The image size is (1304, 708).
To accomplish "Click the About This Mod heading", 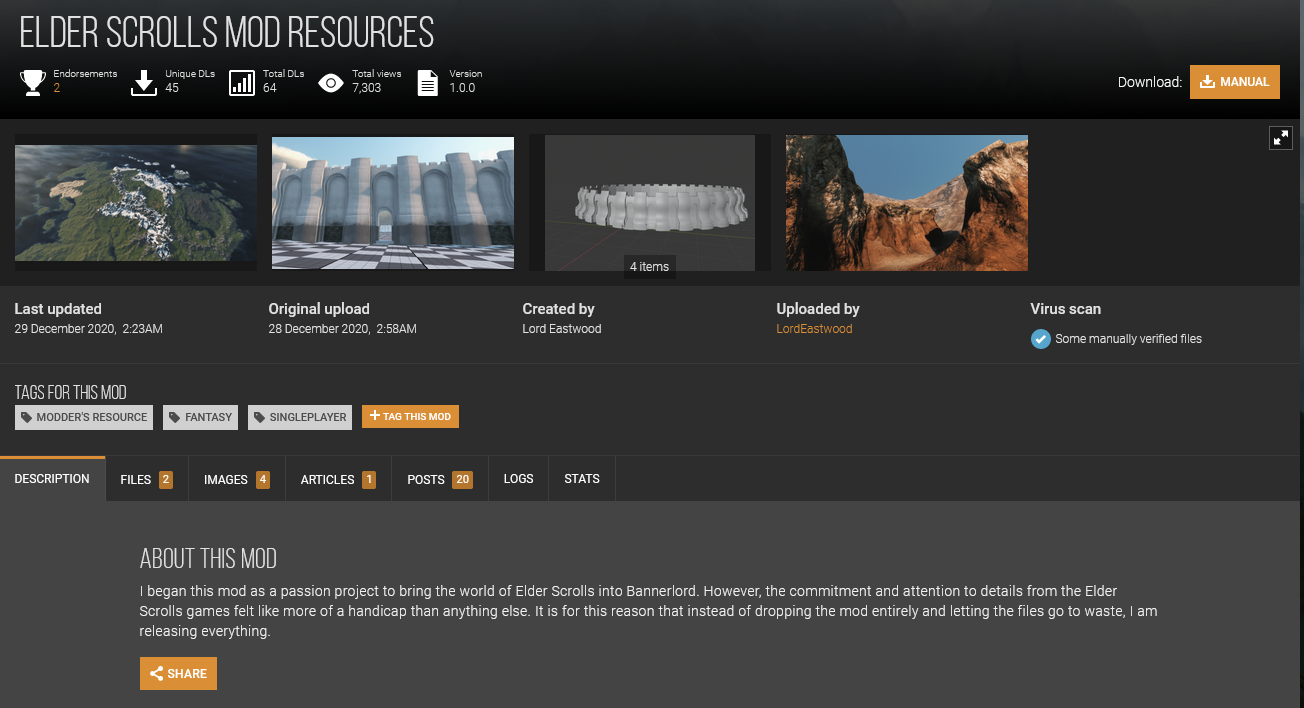I will tap(208, 558).
